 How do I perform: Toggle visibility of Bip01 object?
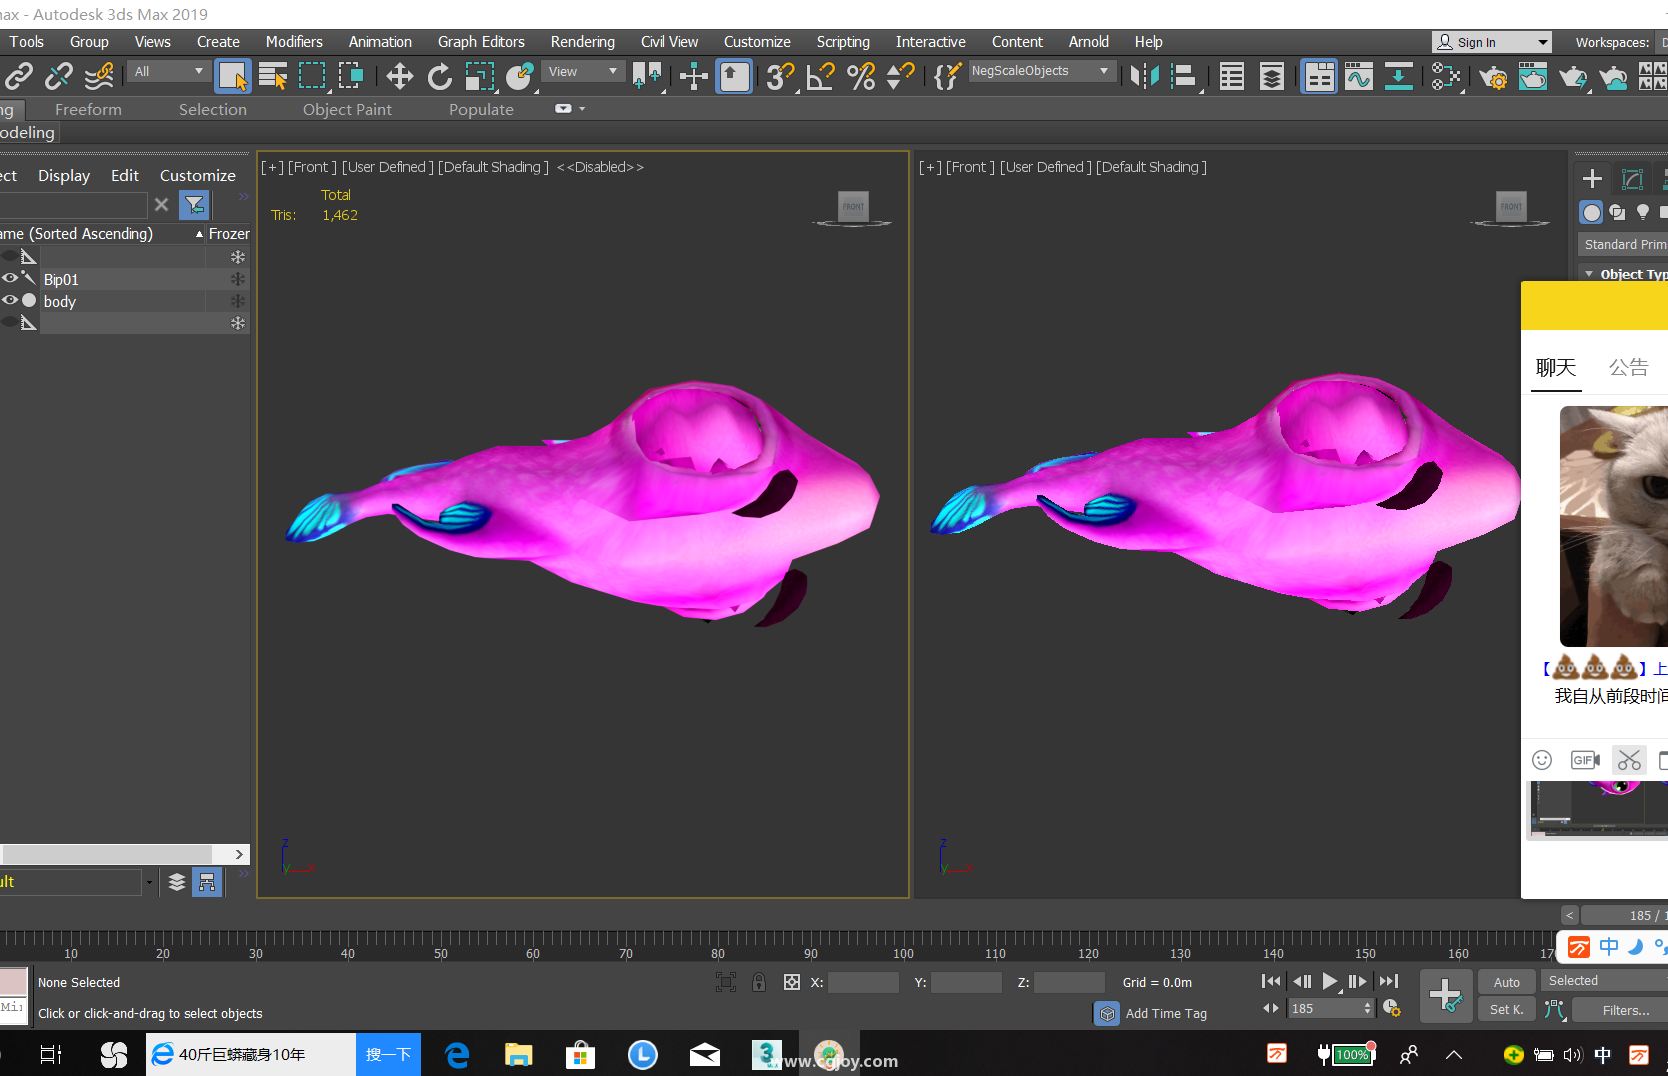pos(10,279)
